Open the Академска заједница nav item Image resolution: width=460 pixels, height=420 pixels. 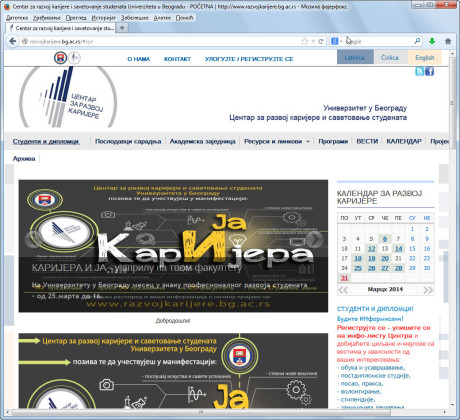click(x=203, y=141)
